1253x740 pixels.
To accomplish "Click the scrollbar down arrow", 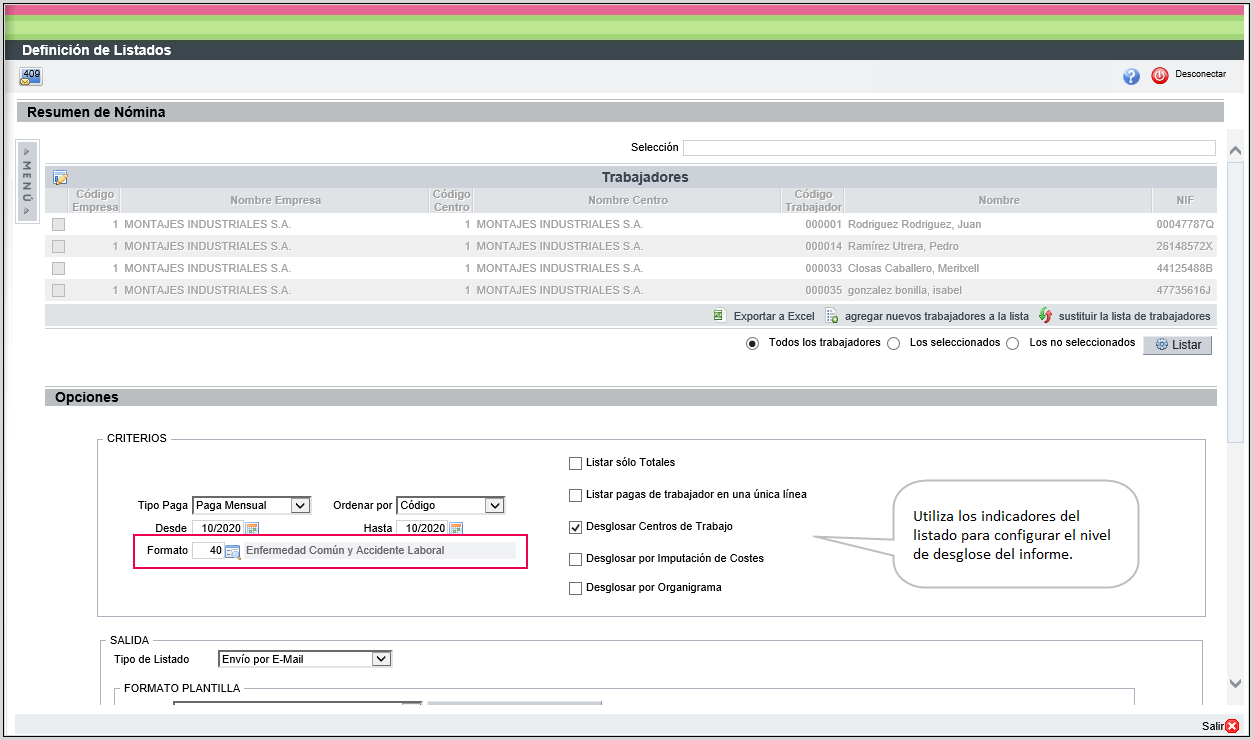I will click(x=1235, y=683).
